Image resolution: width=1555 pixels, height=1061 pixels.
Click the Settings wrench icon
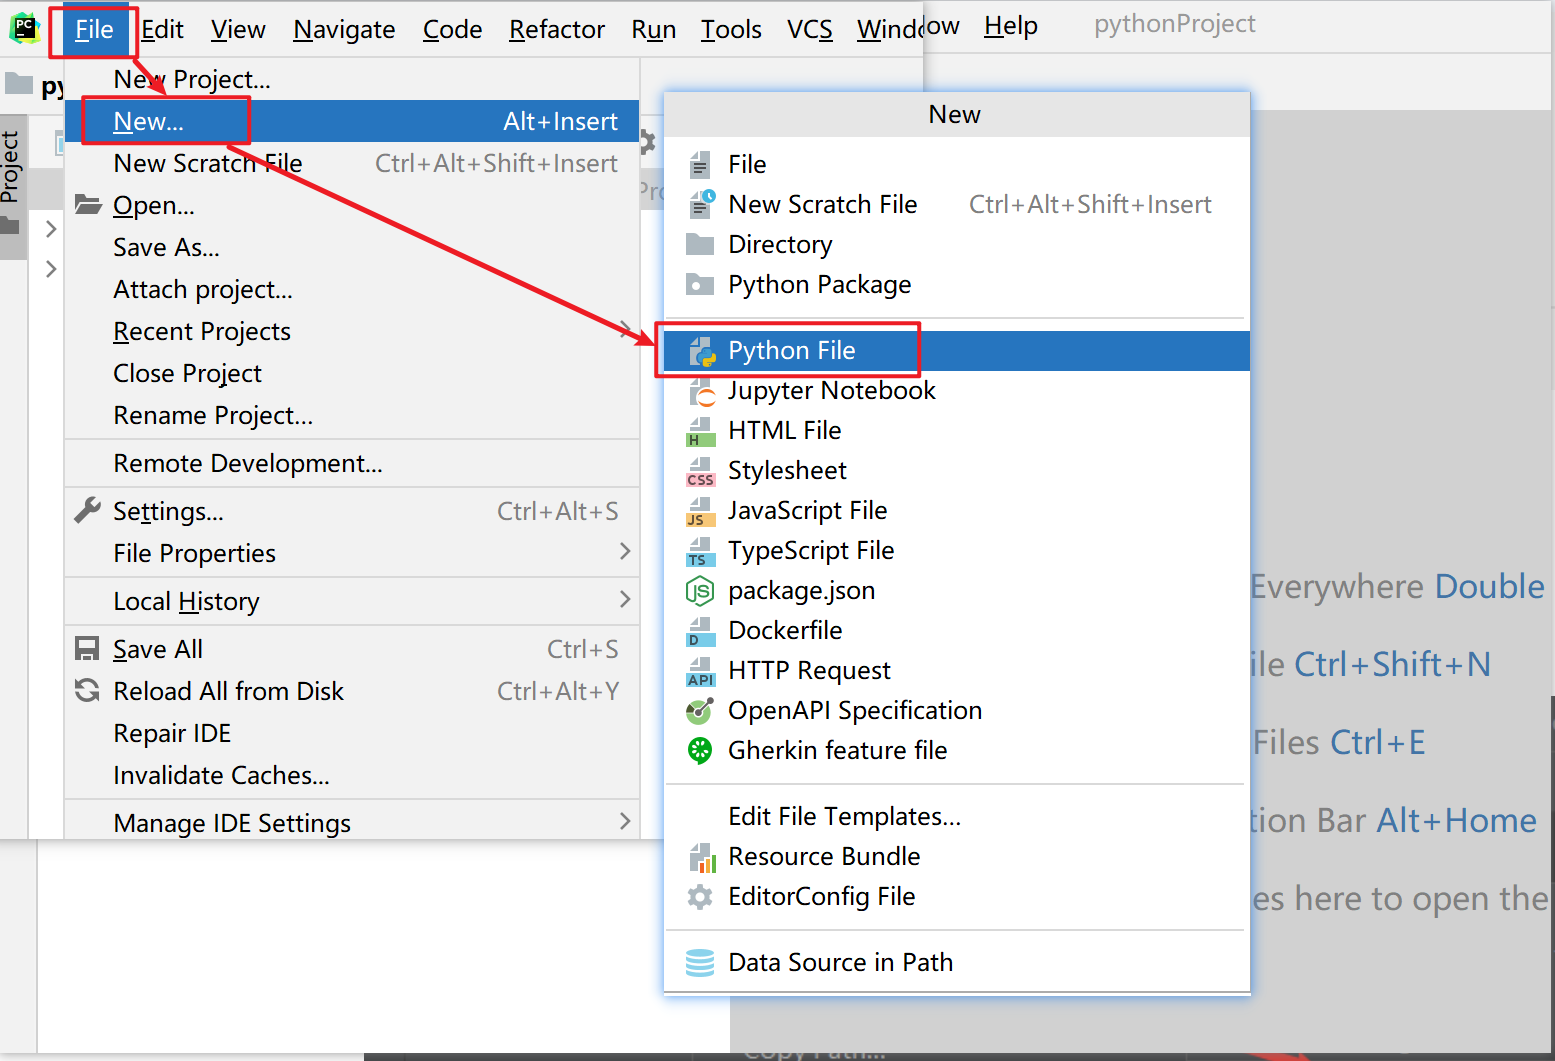(88, 511)
